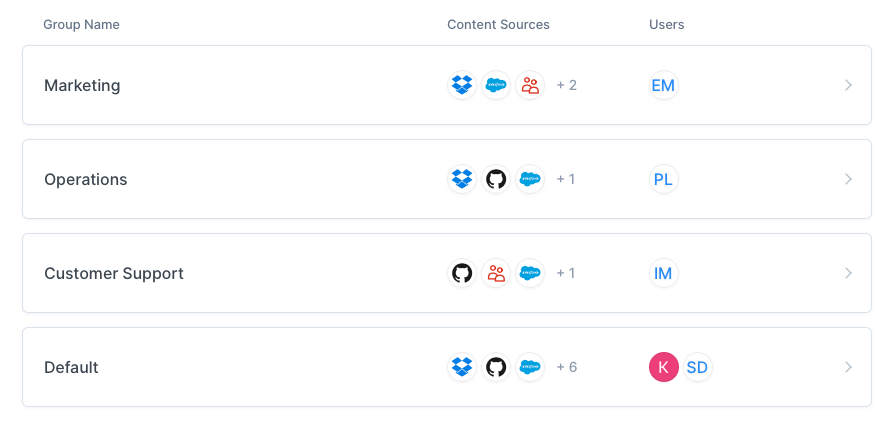Click the pink K user avatar
Viewport: 891px width, 421px height.
664,367
